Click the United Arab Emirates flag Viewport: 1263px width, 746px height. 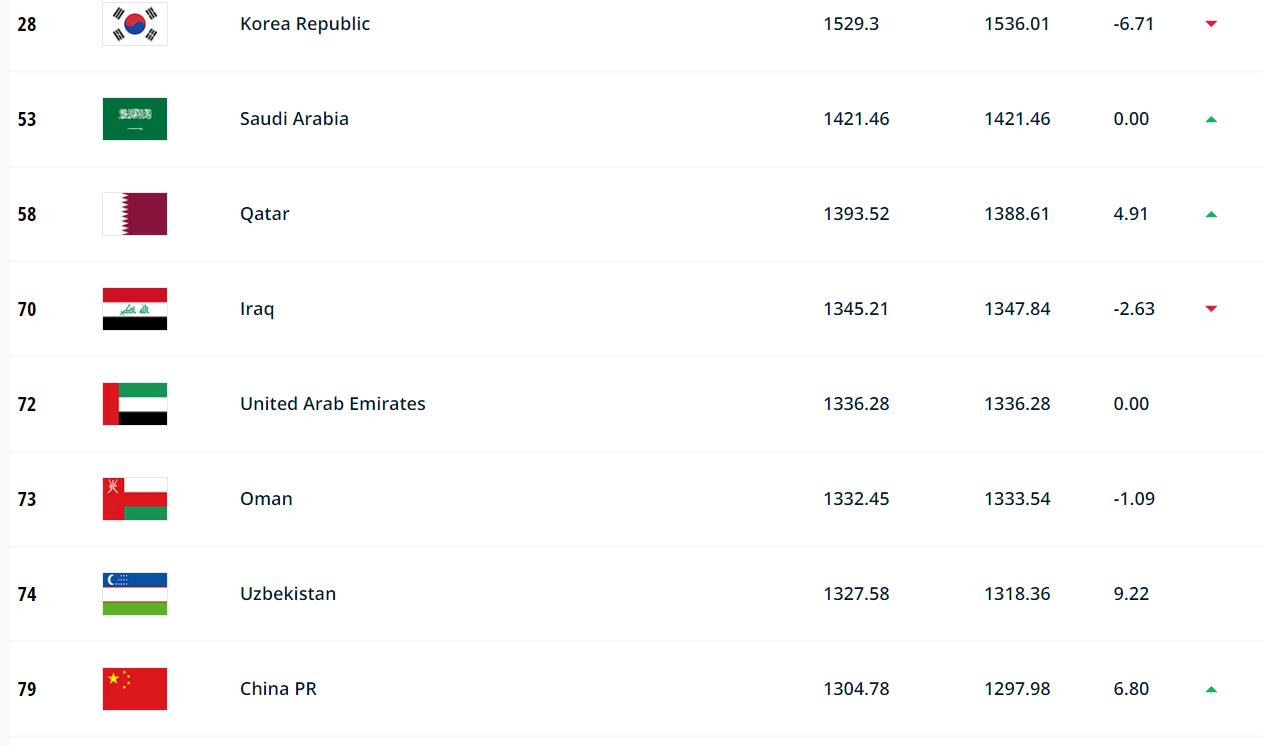135,404
